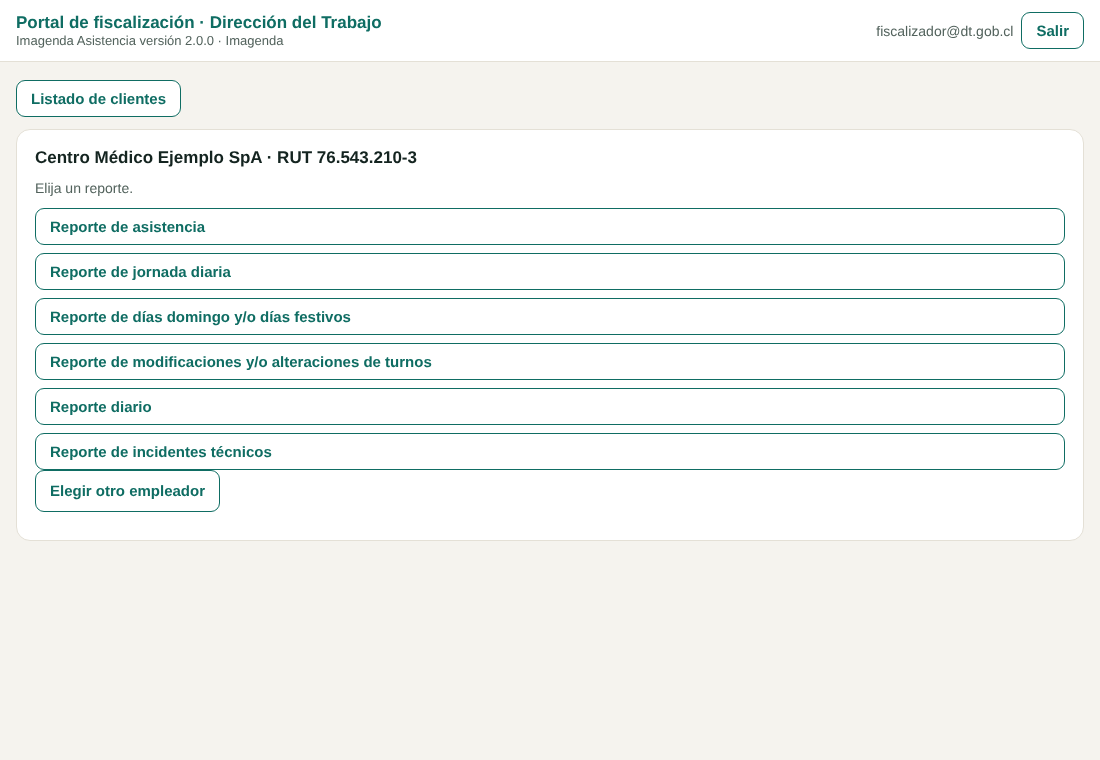Open Reporte de días domingo y/o días festivos
Image resolution: width=1100 pixels, height=760 pixels.
click(x=550, y=316)
